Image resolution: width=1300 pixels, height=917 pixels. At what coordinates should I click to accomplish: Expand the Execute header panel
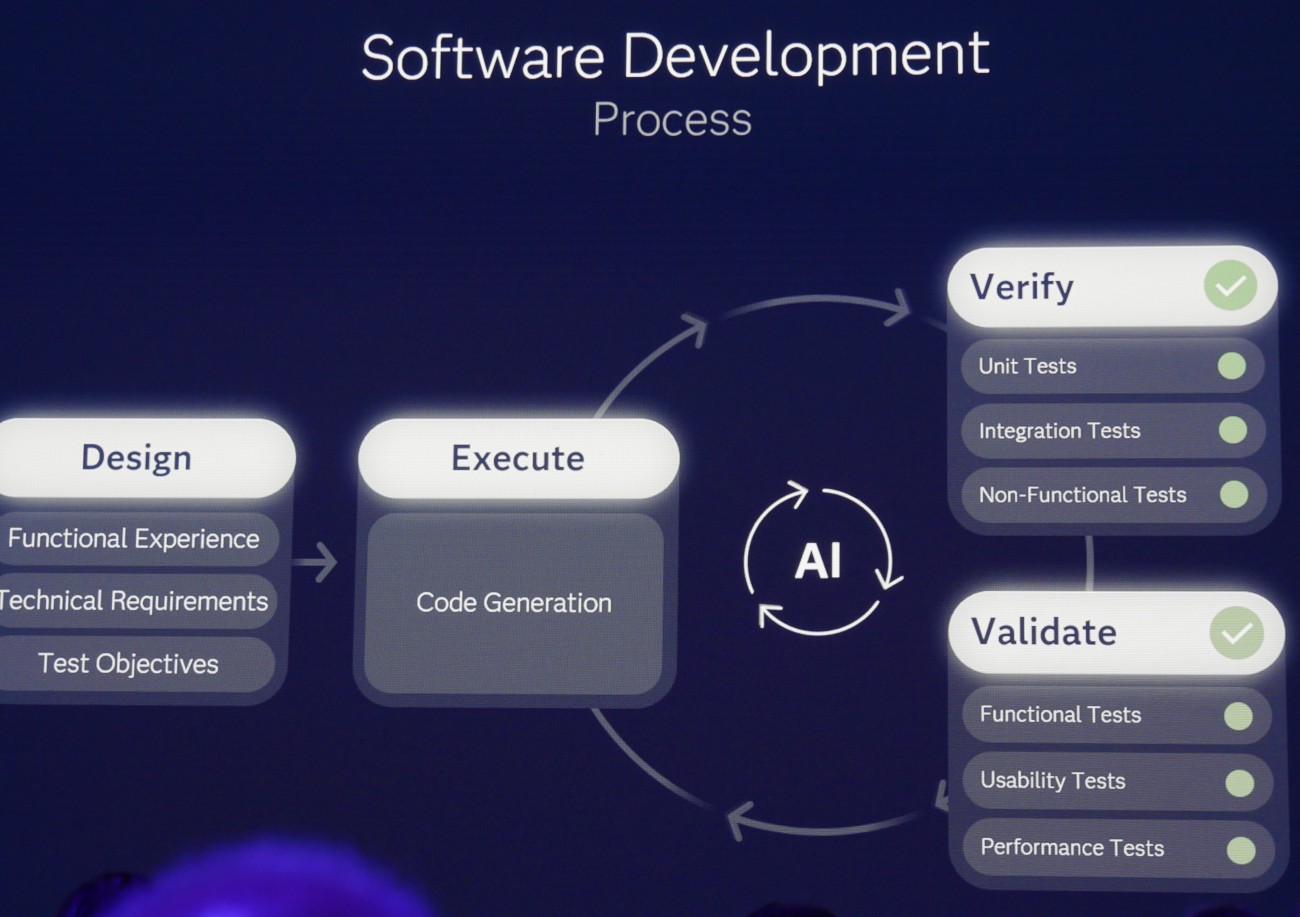tap(517, 458)
